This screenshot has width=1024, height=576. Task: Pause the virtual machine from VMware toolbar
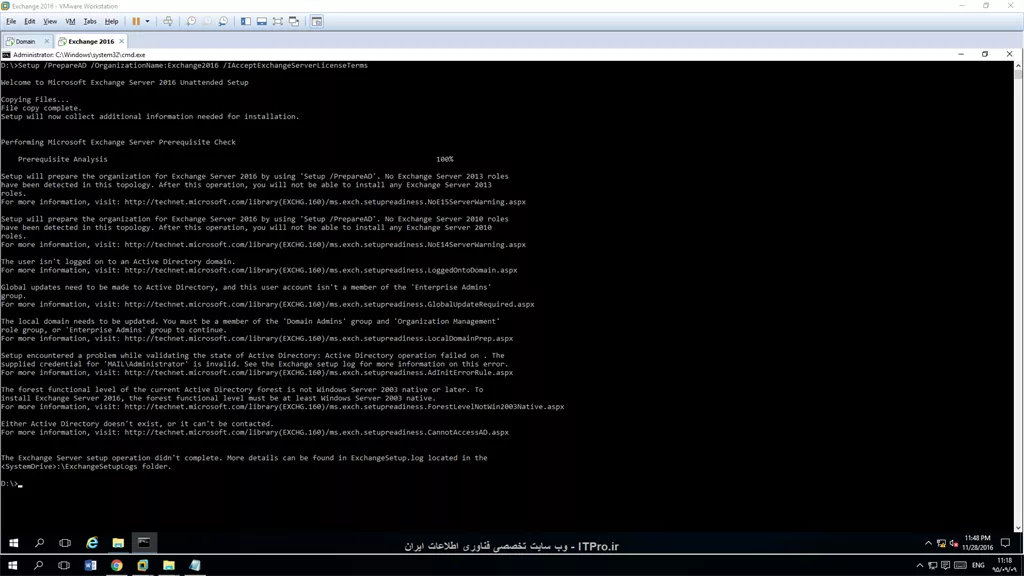pyautogui.click(x=136, y=22)
